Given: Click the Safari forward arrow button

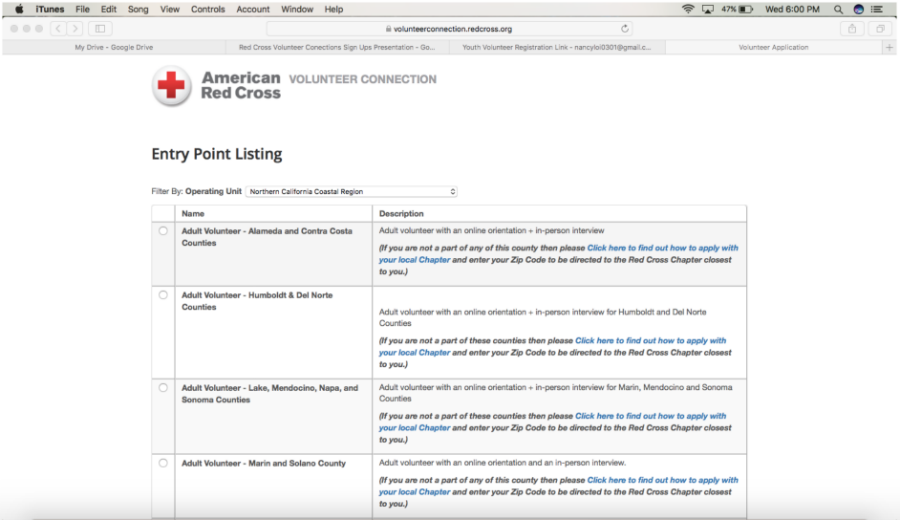Looking at the screenshot, I should (74, 29).
